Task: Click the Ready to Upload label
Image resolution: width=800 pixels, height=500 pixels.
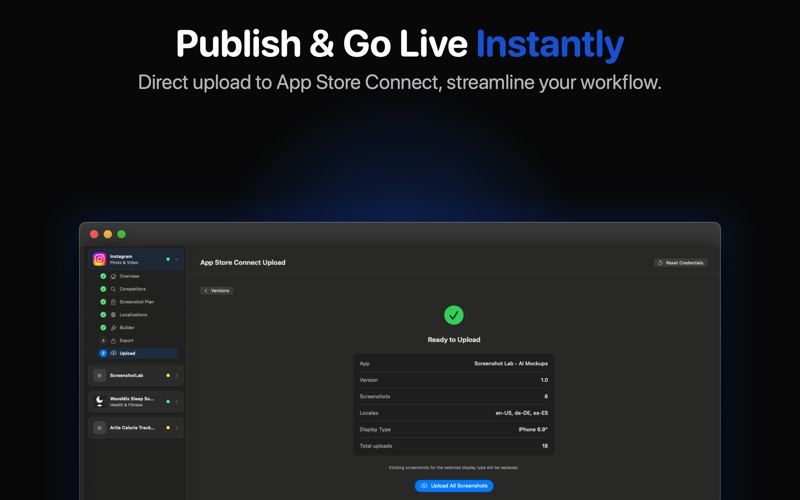Action: (454, 339)
